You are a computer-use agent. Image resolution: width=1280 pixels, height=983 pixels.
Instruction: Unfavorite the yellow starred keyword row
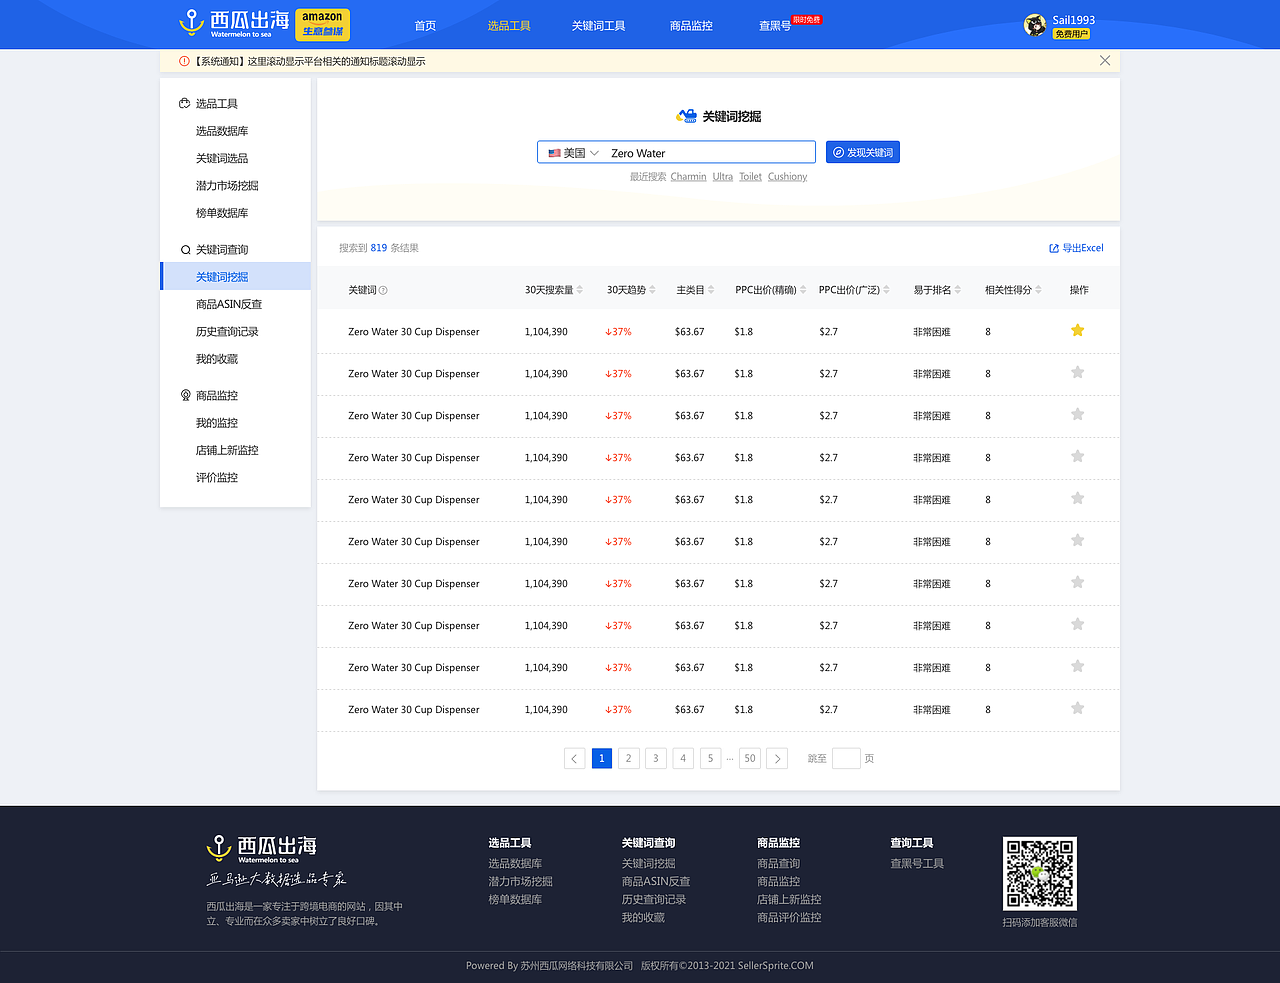pyautogui.click(x=1078, y=330)
